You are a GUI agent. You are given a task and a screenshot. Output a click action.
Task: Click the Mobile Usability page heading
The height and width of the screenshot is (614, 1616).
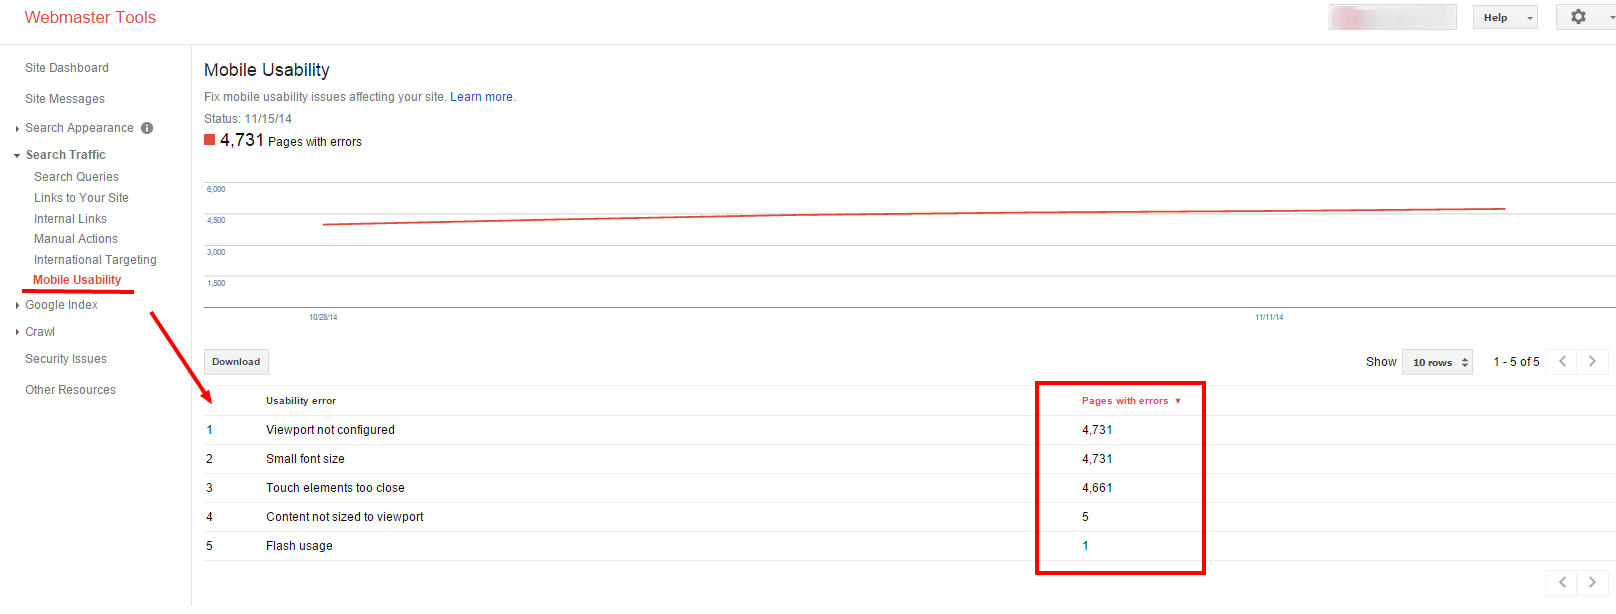[267, 70]
